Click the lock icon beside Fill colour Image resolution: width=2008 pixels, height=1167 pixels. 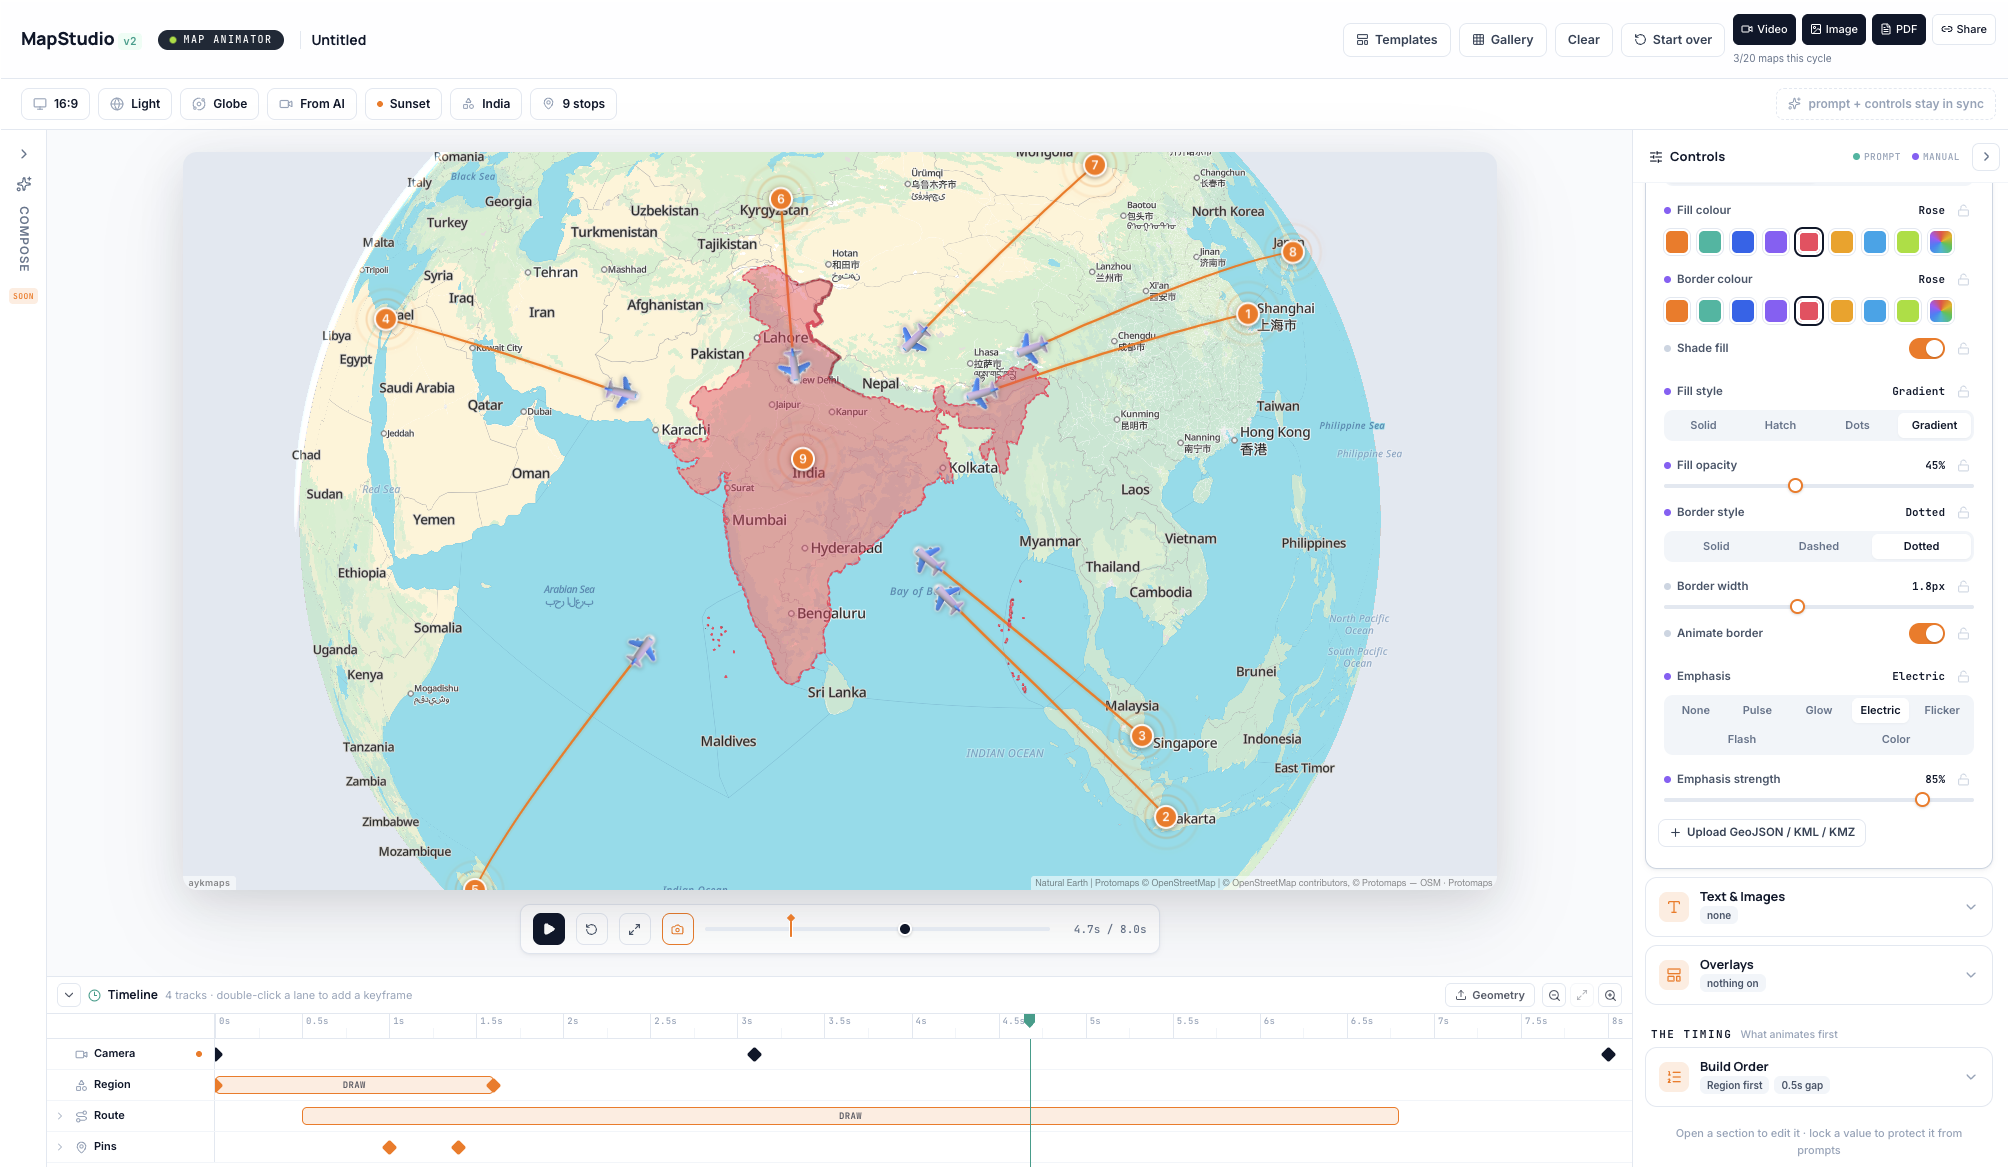pos(1964,211)
